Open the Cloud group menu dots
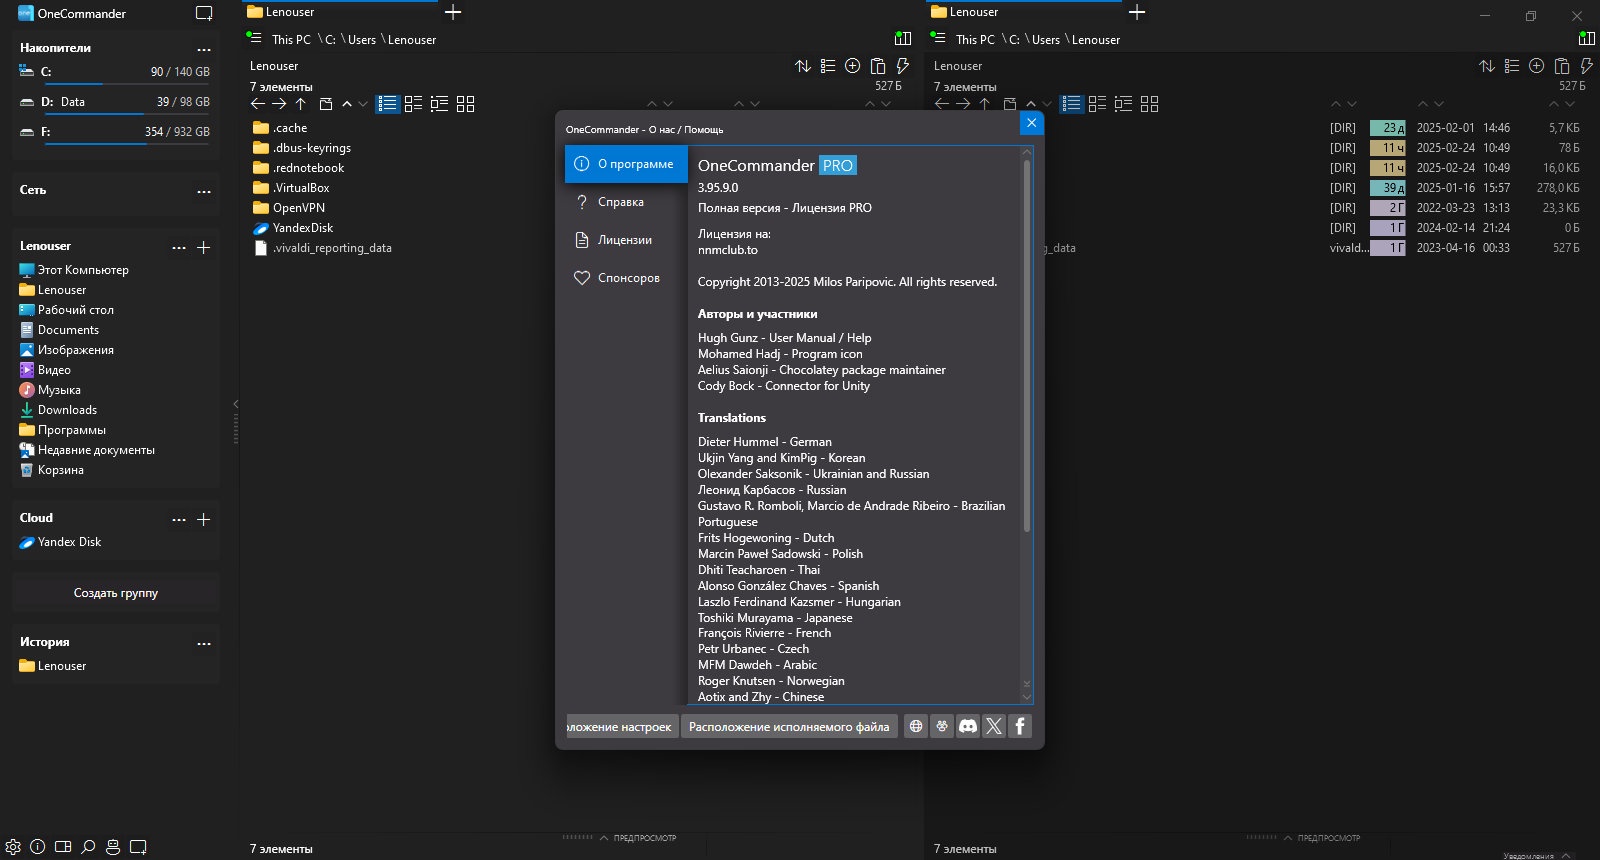Screen dimensions: 1600x860 click(179, 519)
